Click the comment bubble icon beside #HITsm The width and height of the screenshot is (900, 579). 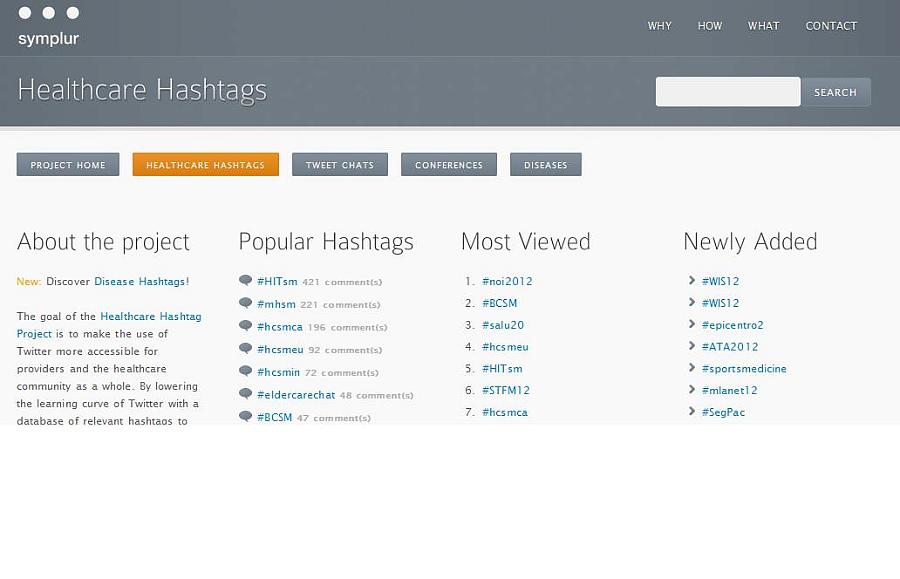(x=246, y=281)
